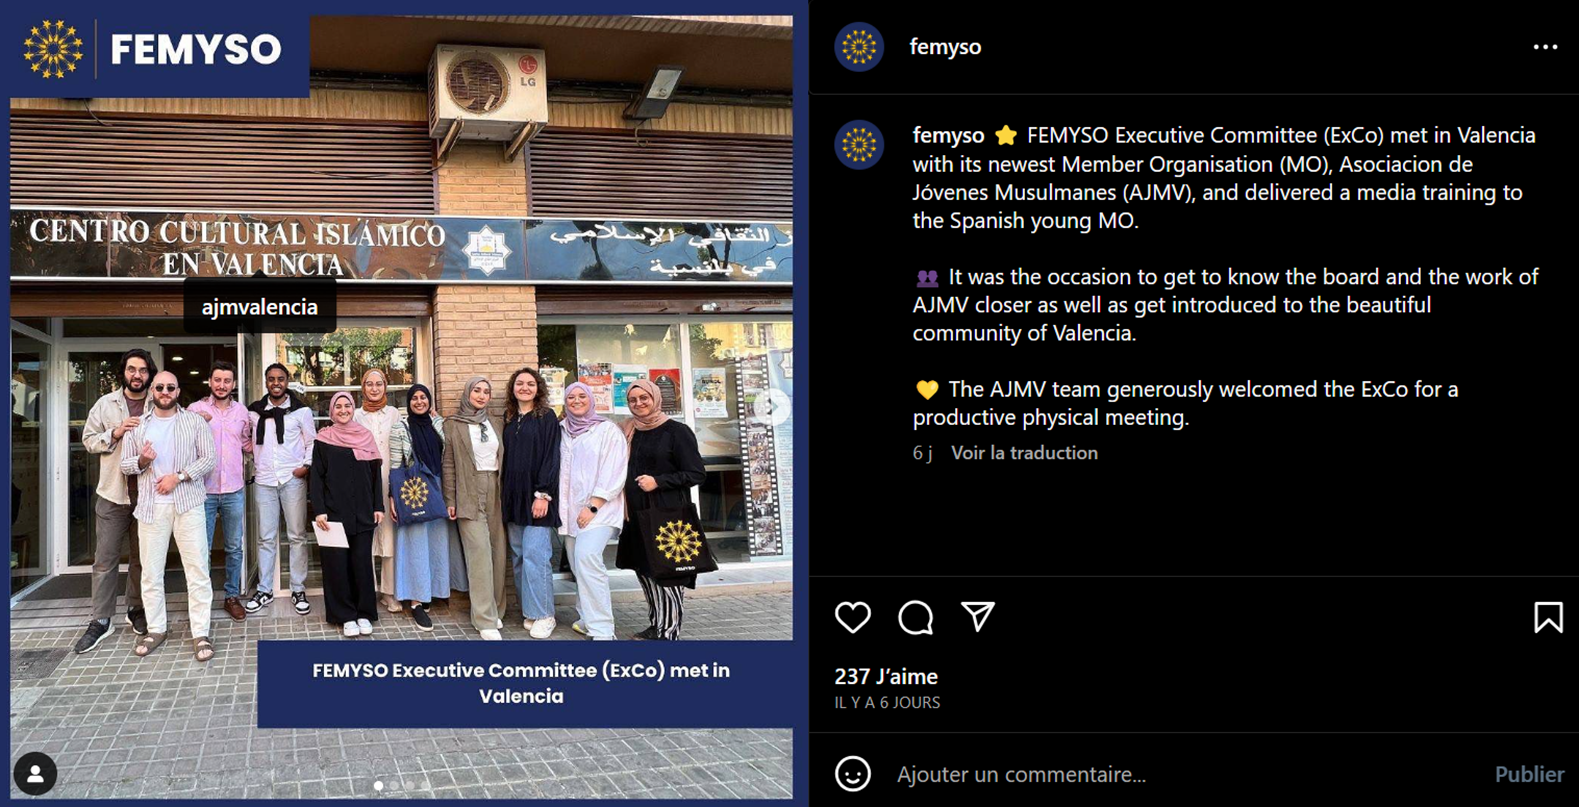Click "Voir la traduction" to translate caption

[1024, 453]
